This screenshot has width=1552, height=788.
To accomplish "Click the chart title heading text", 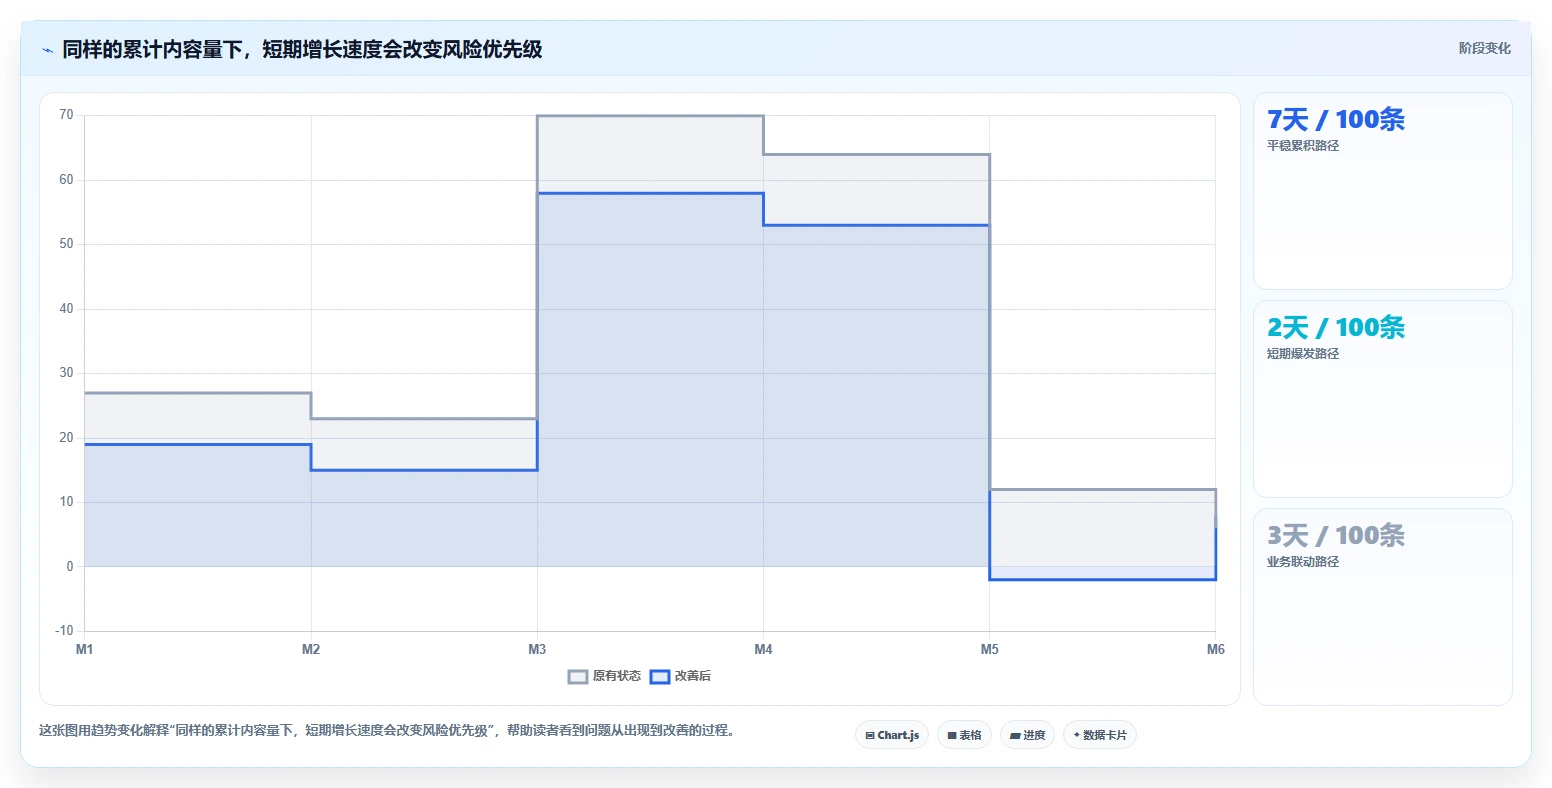I will 302,49.
